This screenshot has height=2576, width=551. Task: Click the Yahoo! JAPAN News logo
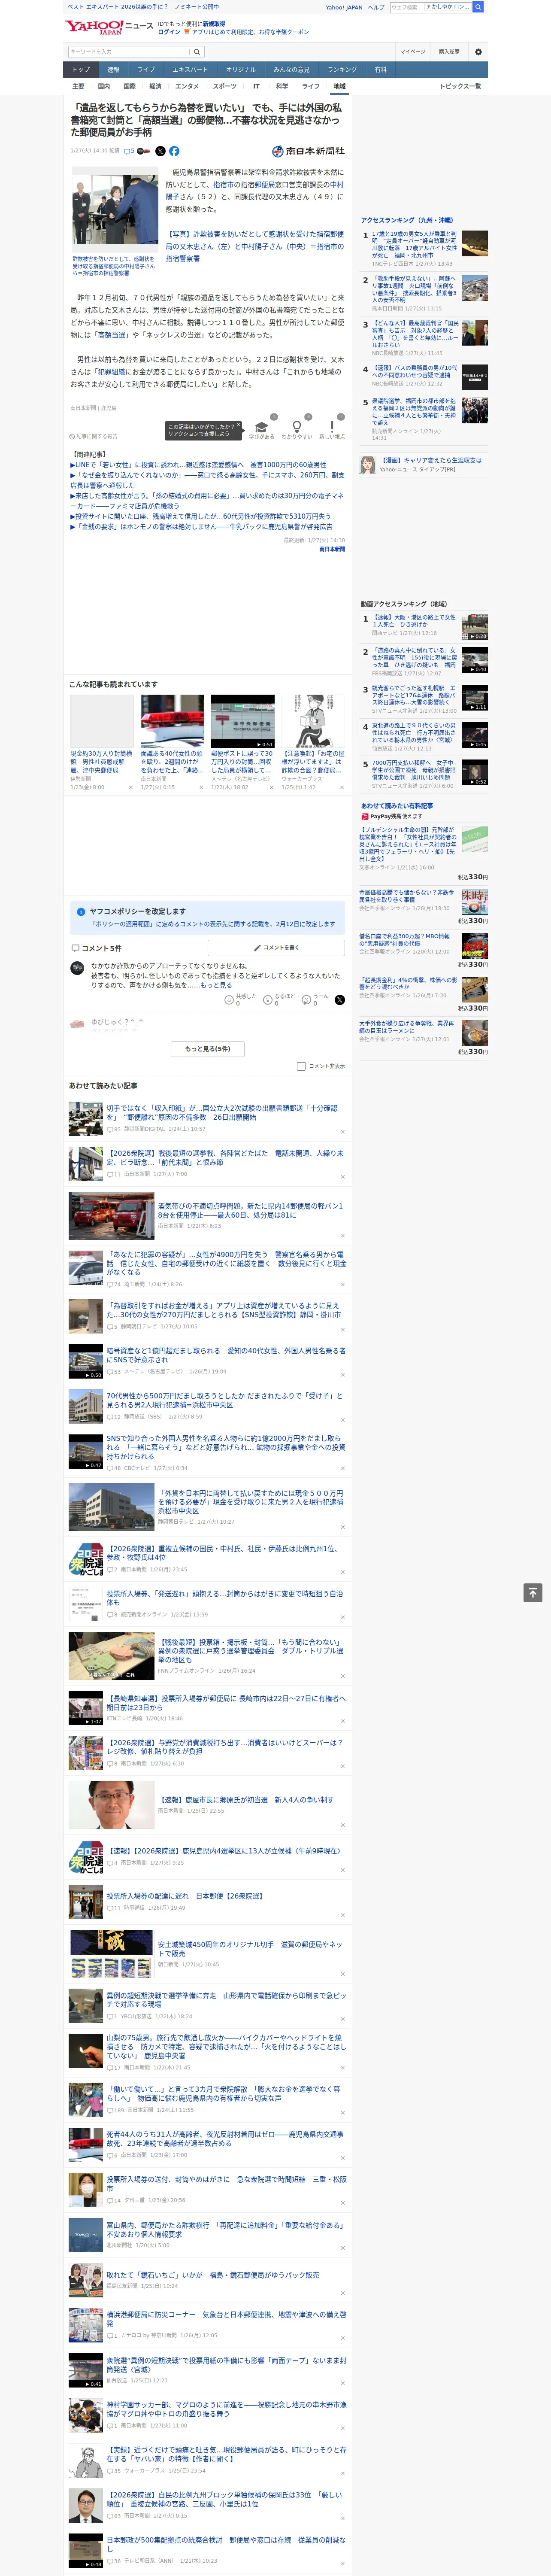[x=109, y=27]
